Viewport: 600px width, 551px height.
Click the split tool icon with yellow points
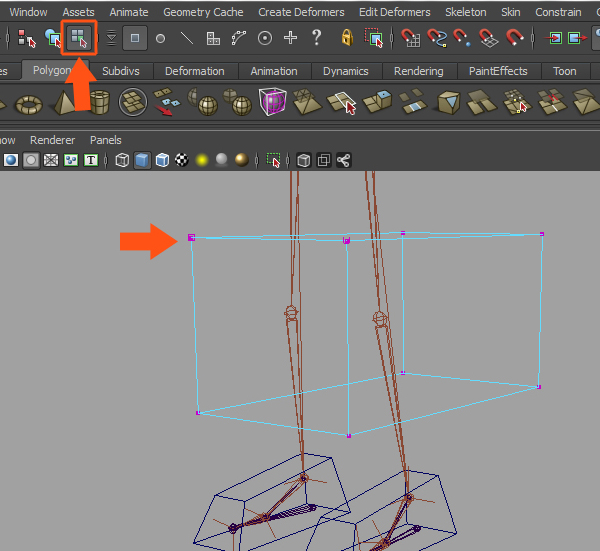click(x=517, y=102)
